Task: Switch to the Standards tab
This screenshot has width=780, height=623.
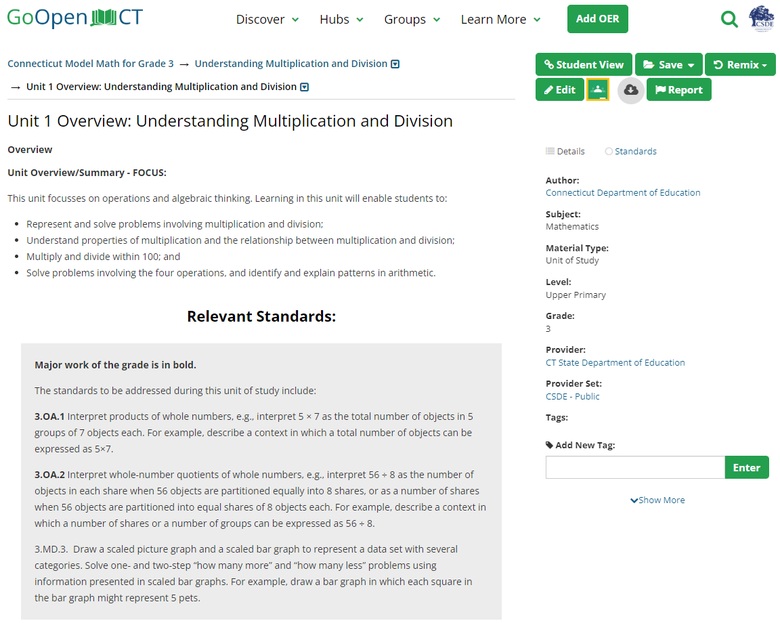Action: tap(631, 152)
